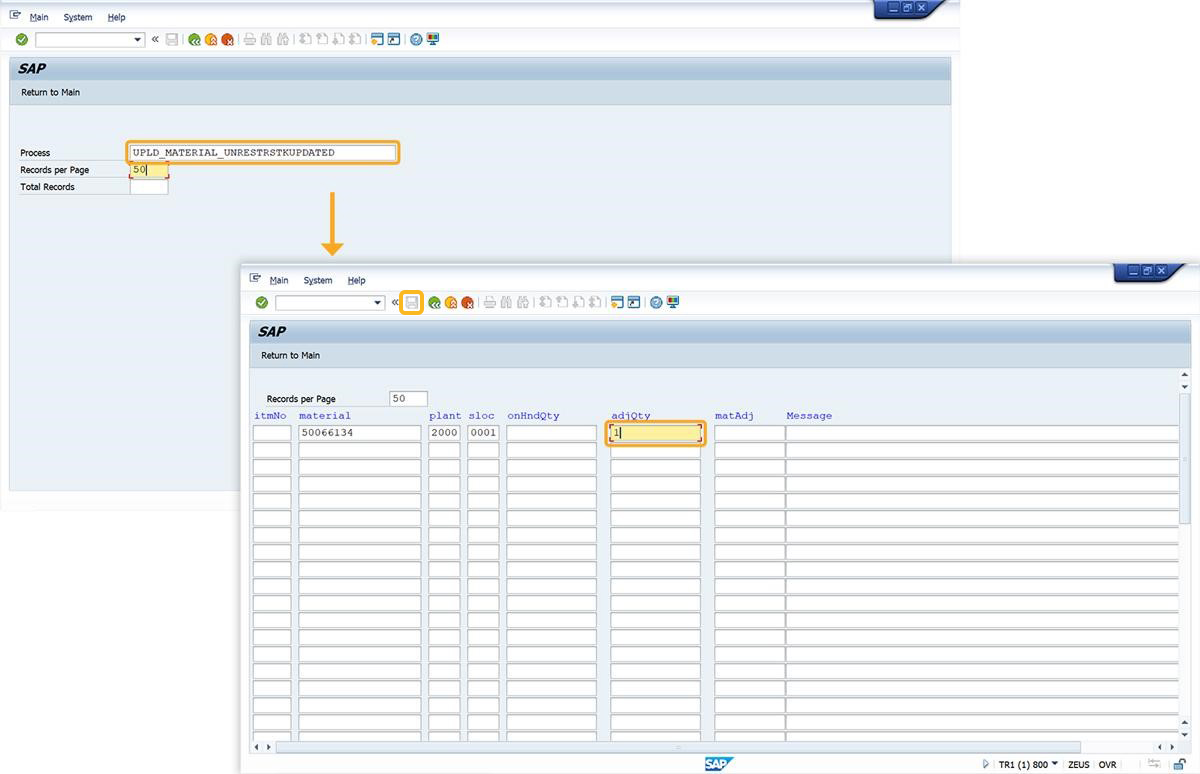This screenshot has height=774, width=1200.
Task: Expand TR1 (1) 800 system dropdown
Action: pos(1055,764)
